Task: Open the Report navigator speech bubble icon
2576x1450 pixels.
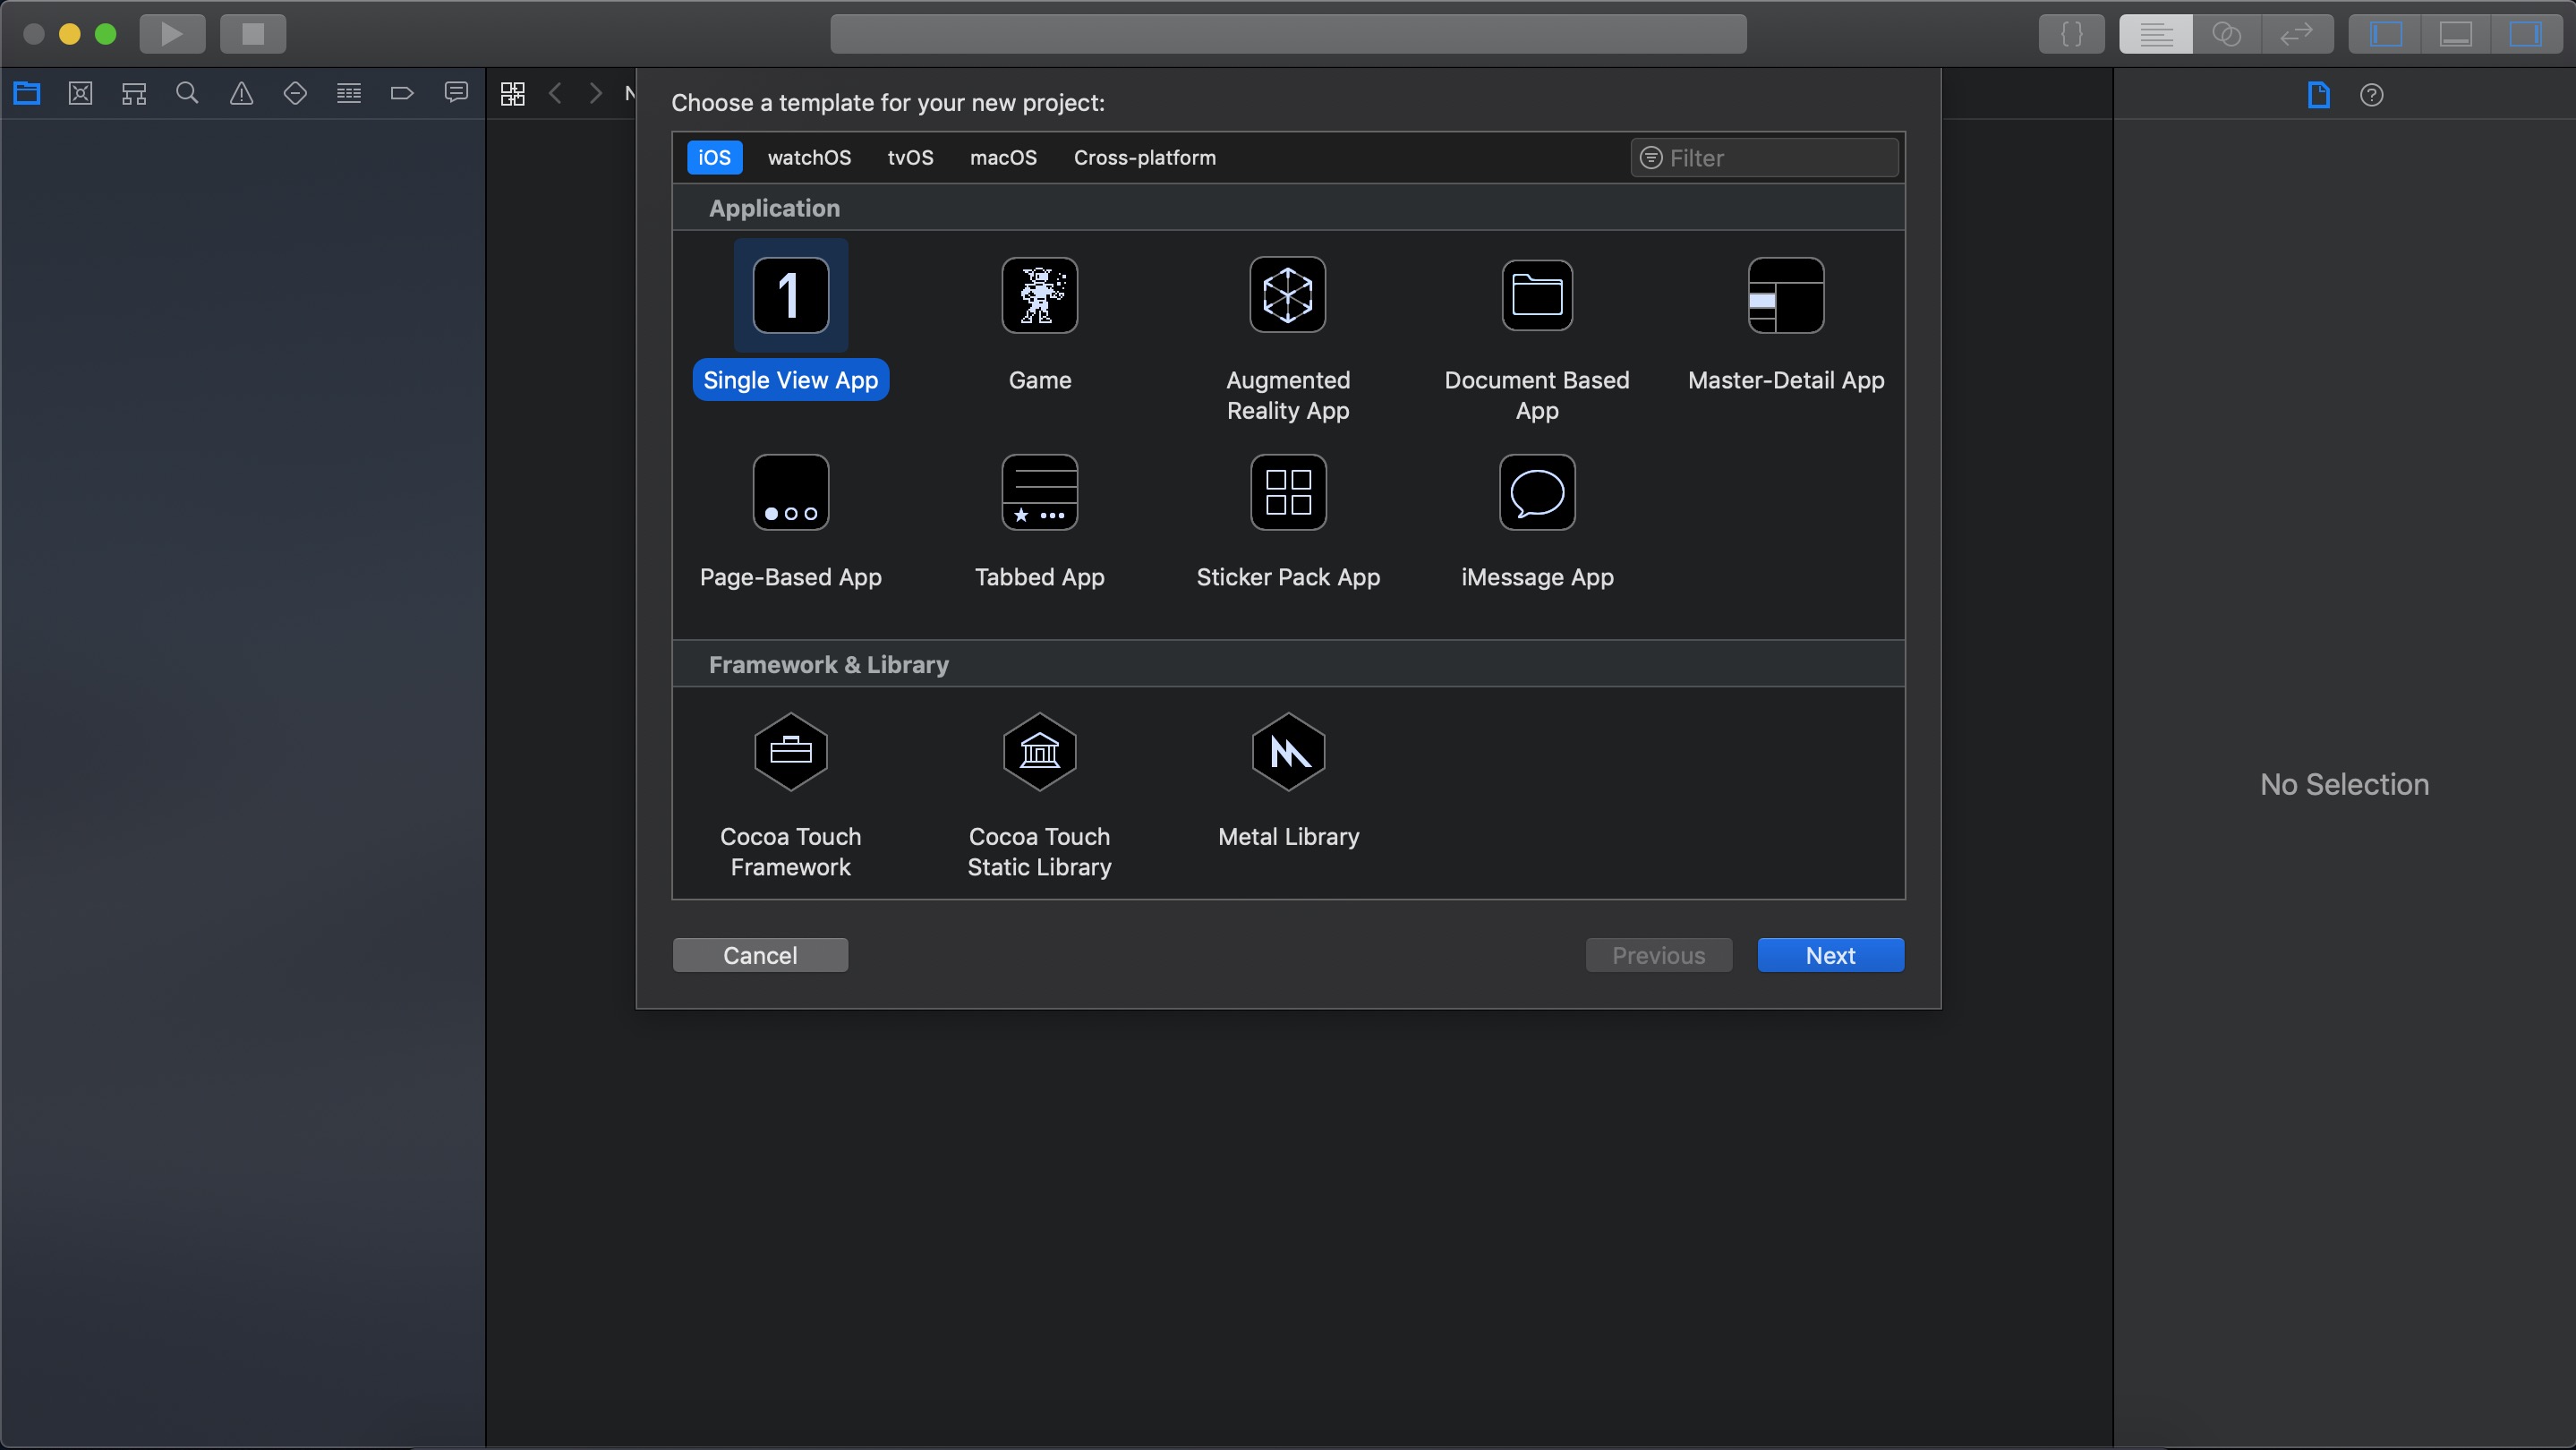Action: click(x=456, y=93)
